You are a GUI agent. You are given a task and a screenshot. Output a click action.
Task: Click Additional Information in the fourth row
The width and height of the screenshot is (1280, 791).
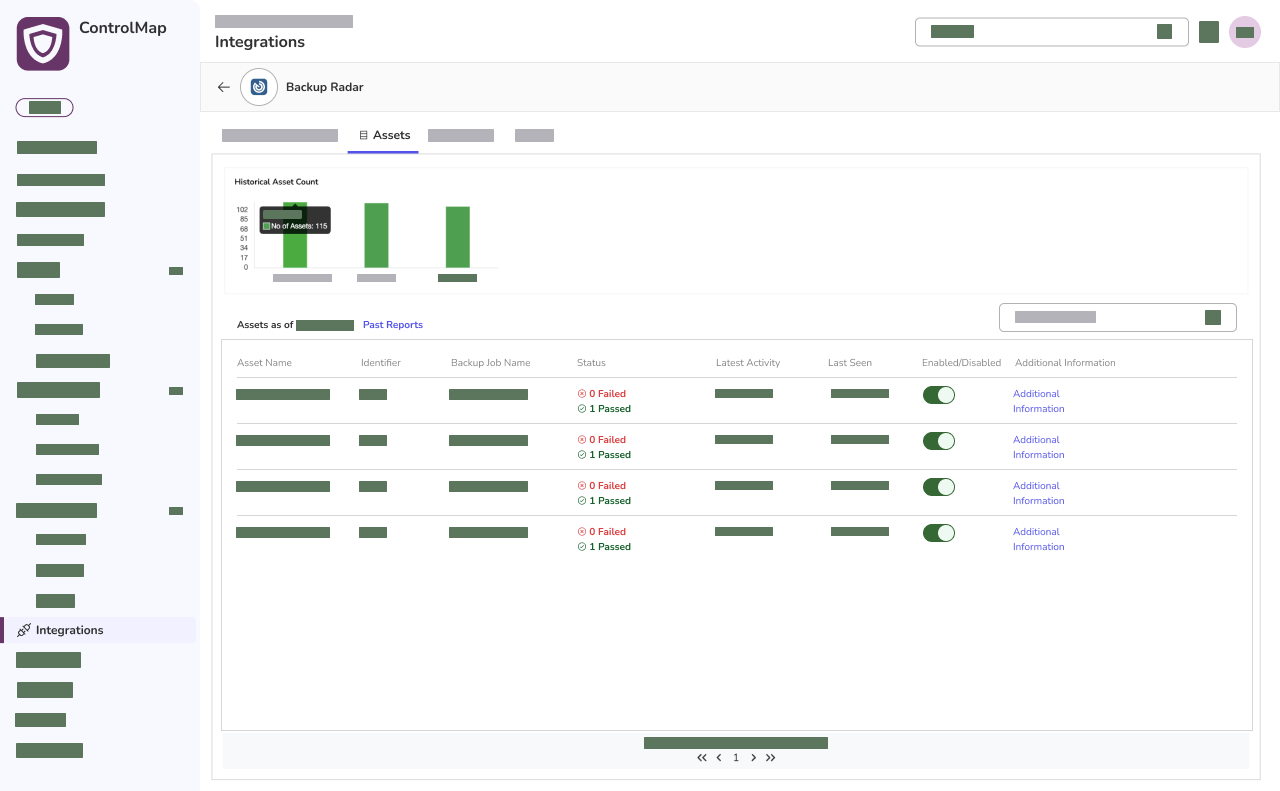(1039, 539)
